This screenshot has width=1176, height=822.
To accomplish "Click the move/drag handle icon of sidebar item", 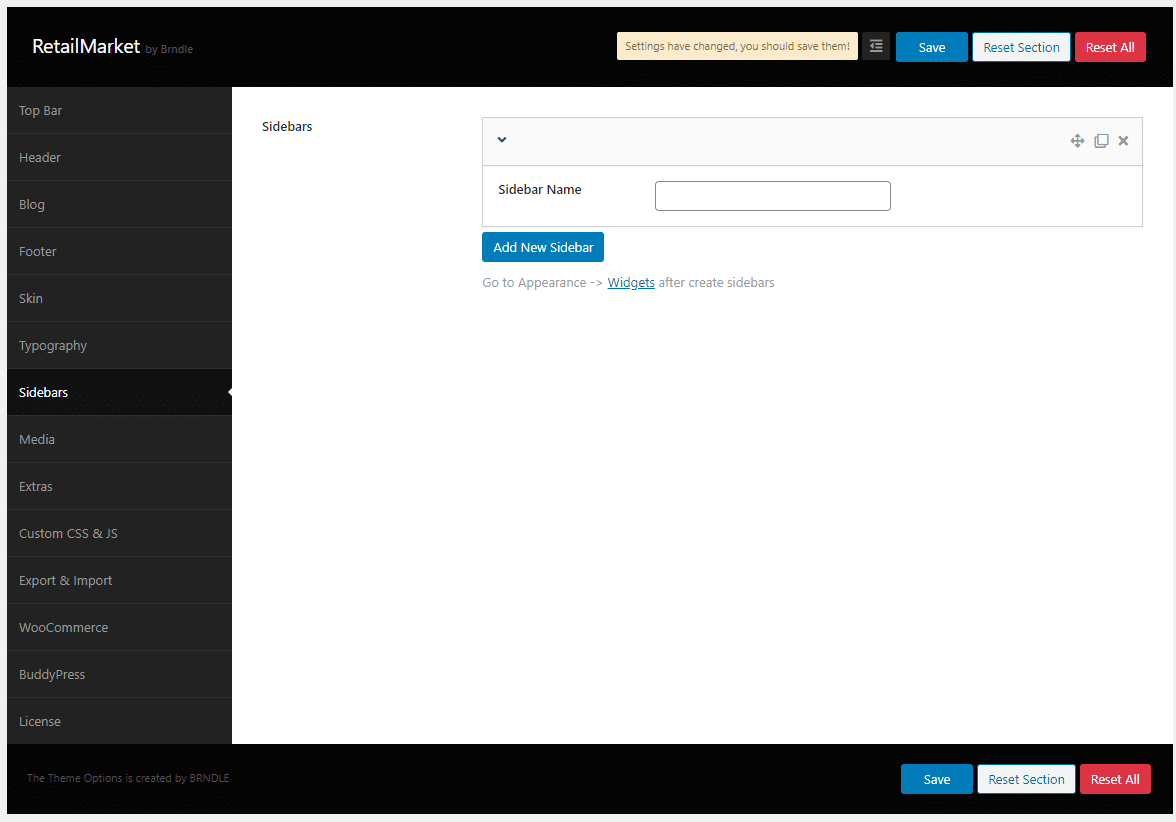I will [1077, 141].
